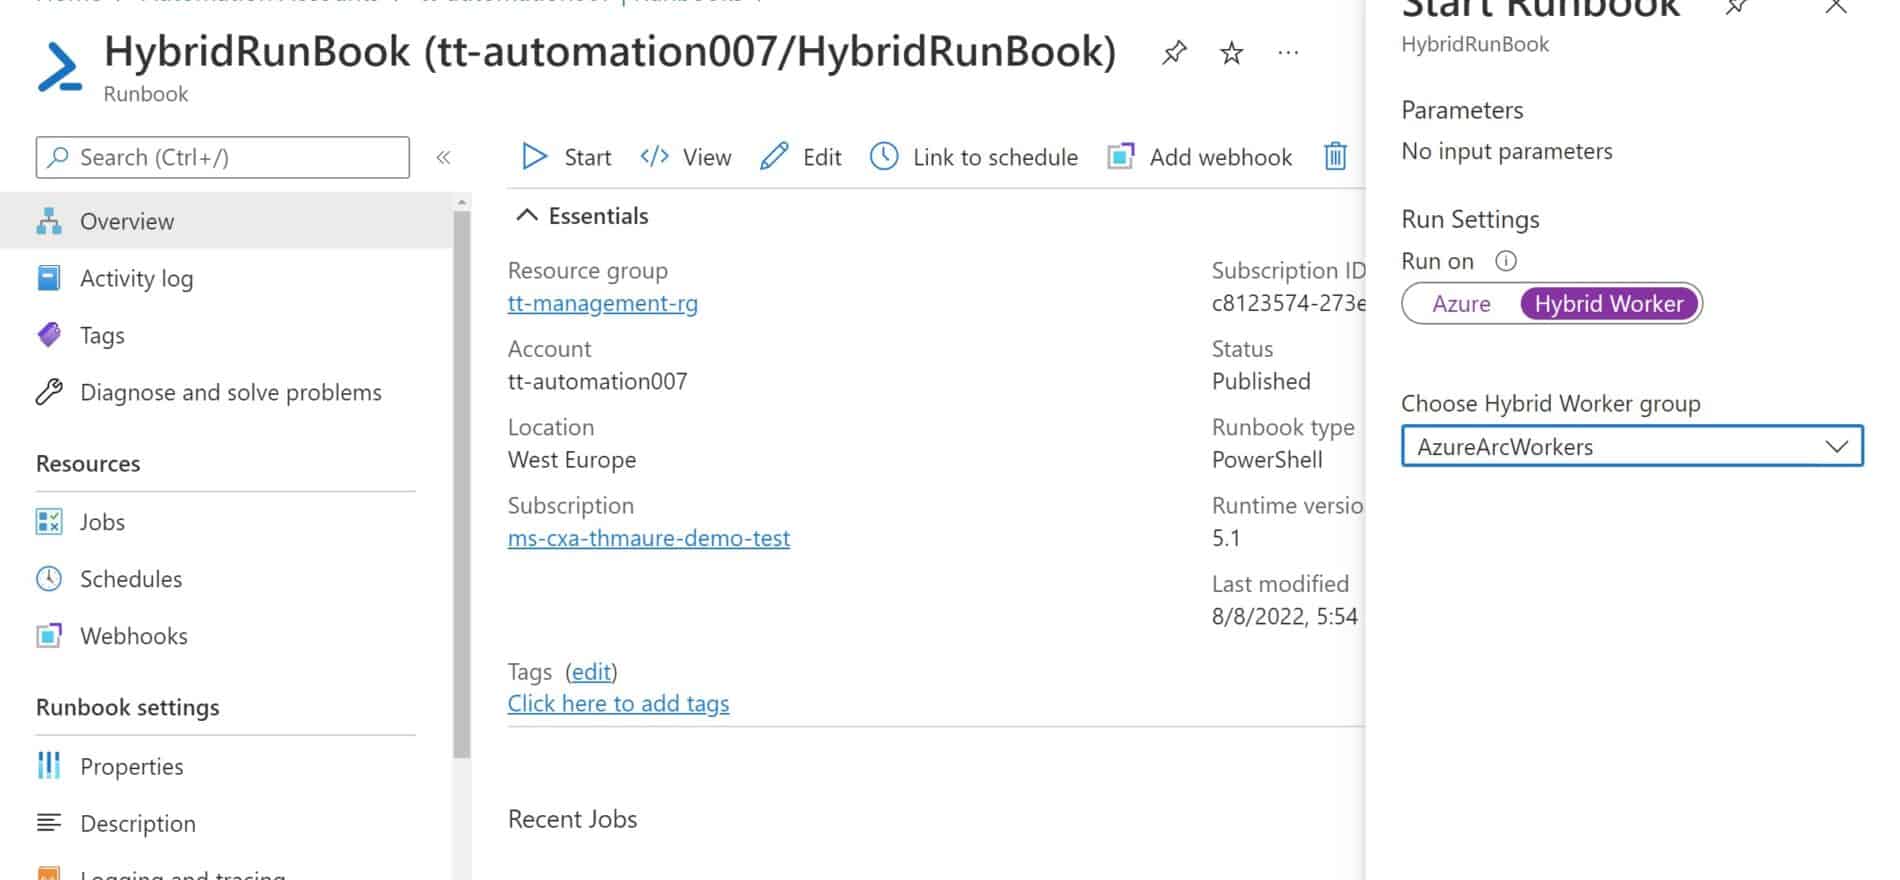Image resolution: width=1900 pixels, height=880 pixels.
Task: Click the 'tt-automation007' account value
Action: (598, 381)
